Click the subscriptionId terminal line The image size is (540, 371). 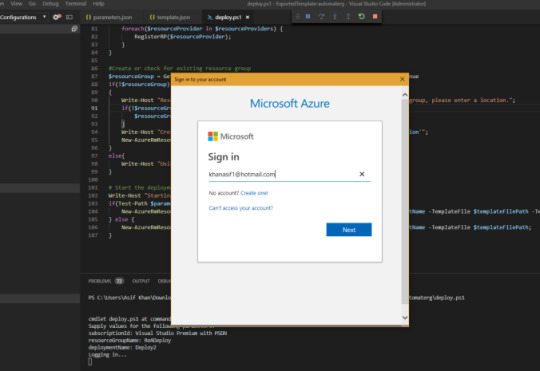(x=157, y=333)
